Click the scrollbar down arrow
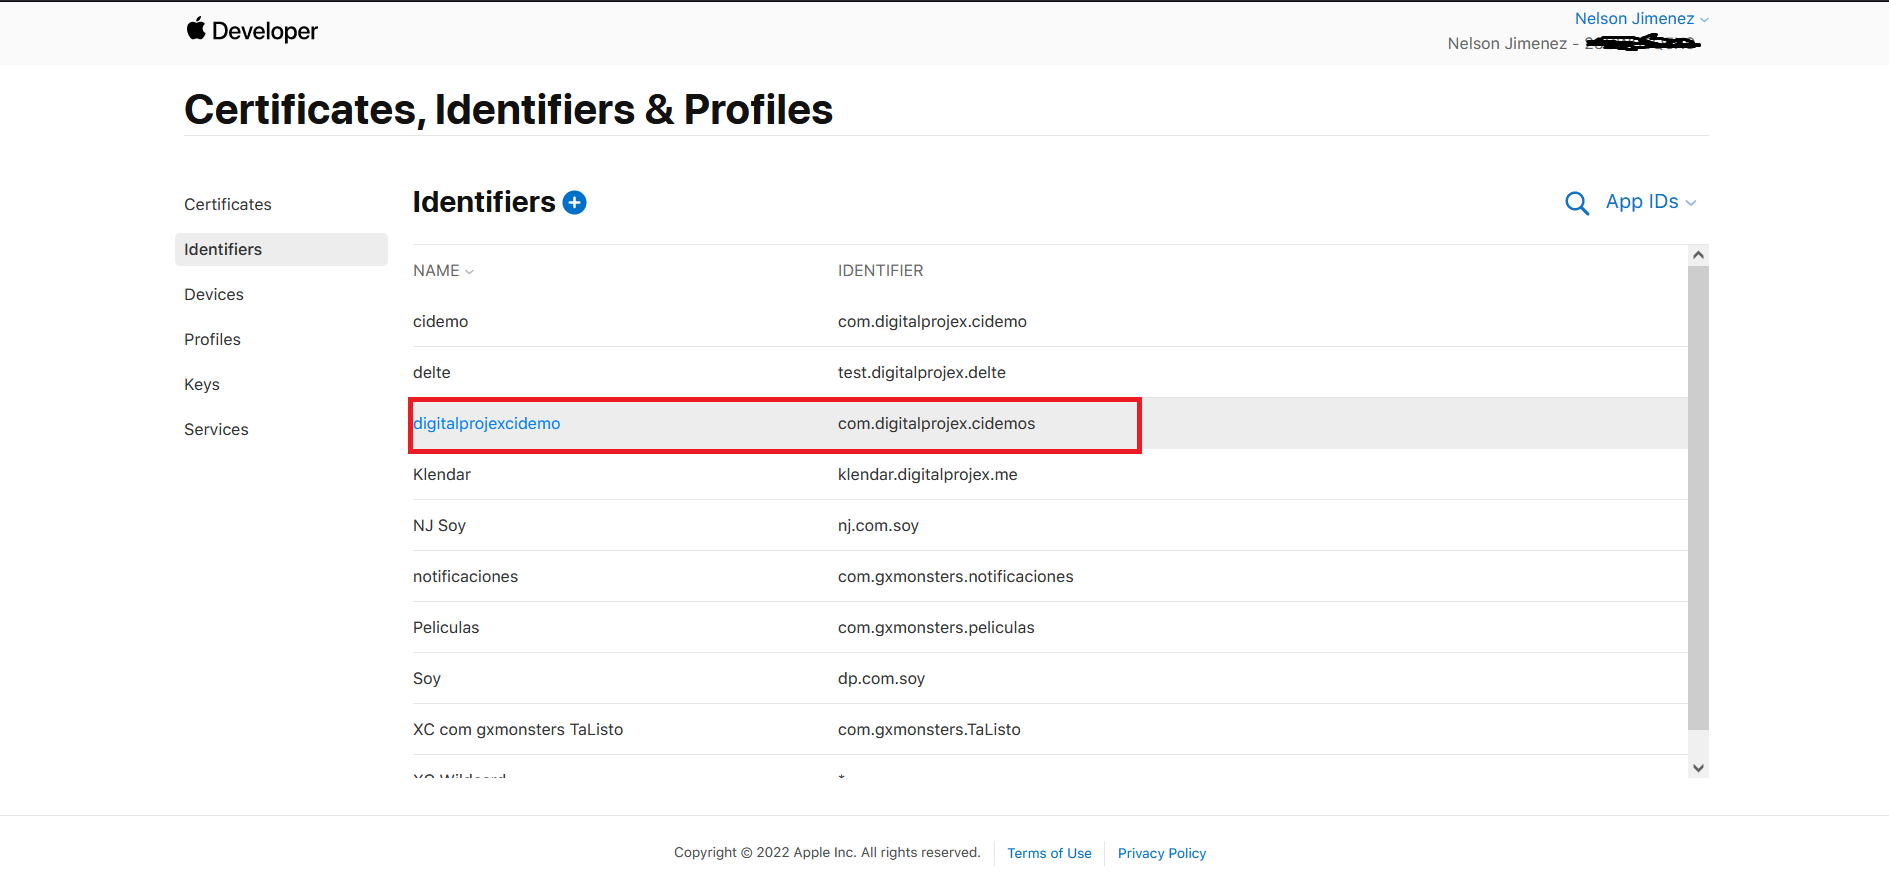 point(1698,768)
